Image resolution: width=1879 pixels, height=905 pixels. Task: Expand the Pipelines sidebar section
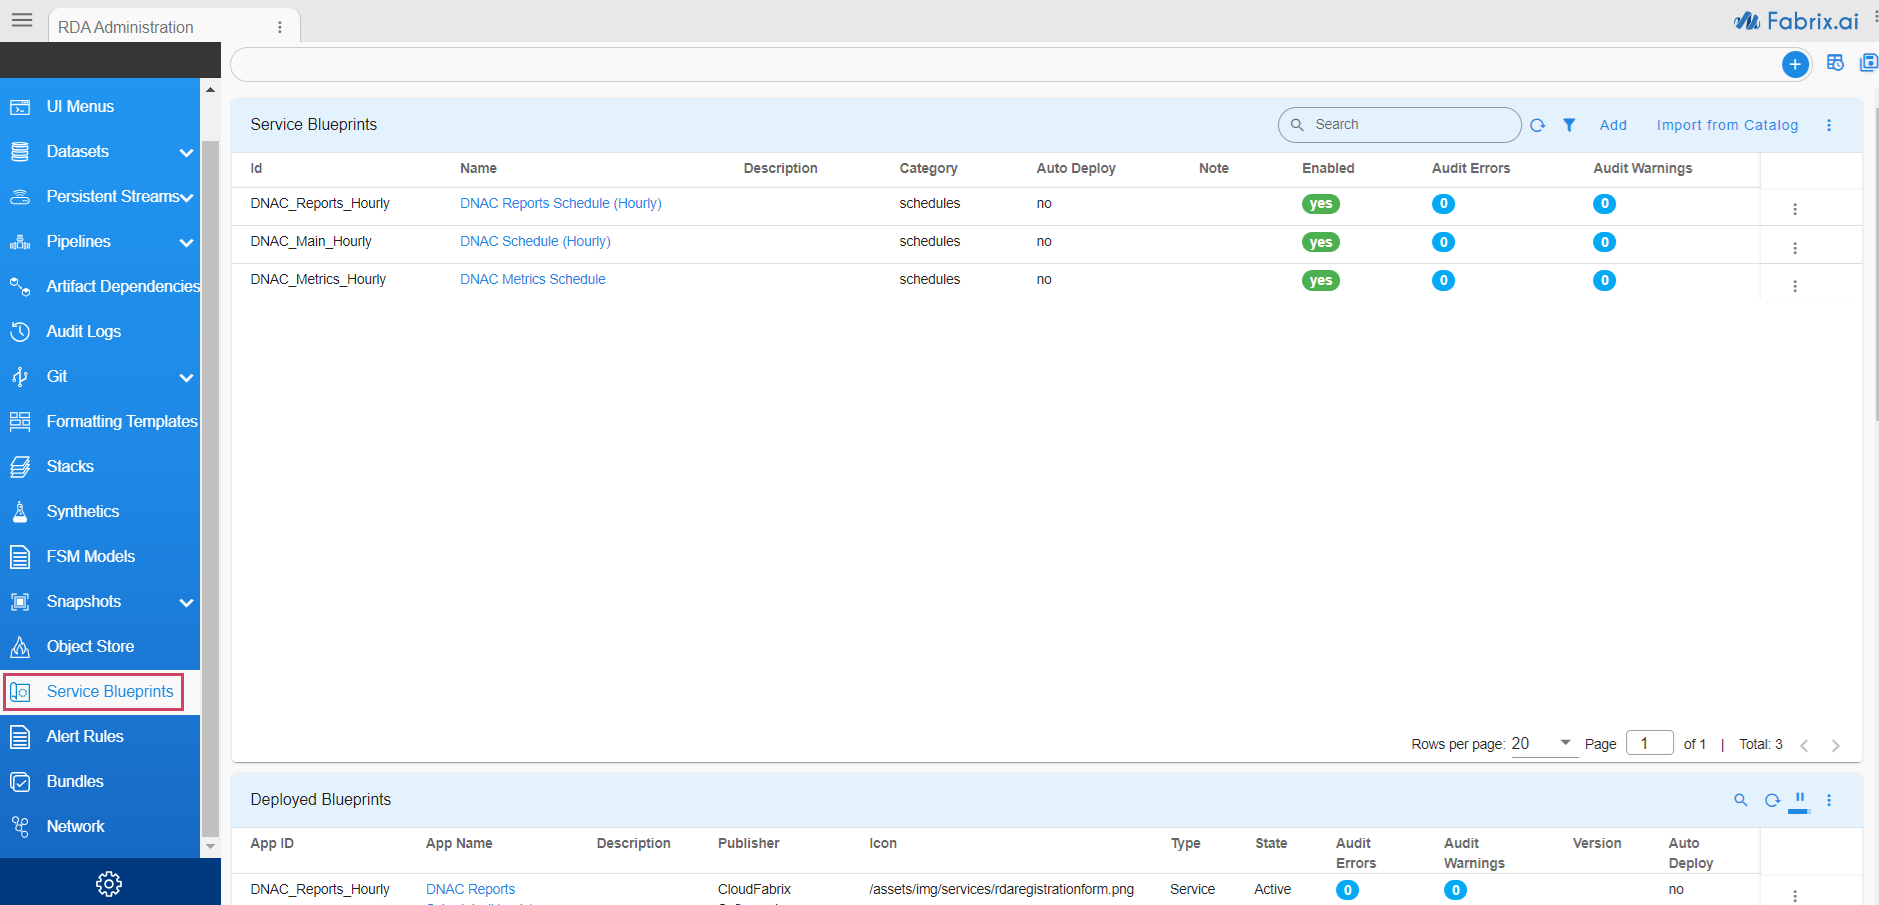click(x=186, y=242)
